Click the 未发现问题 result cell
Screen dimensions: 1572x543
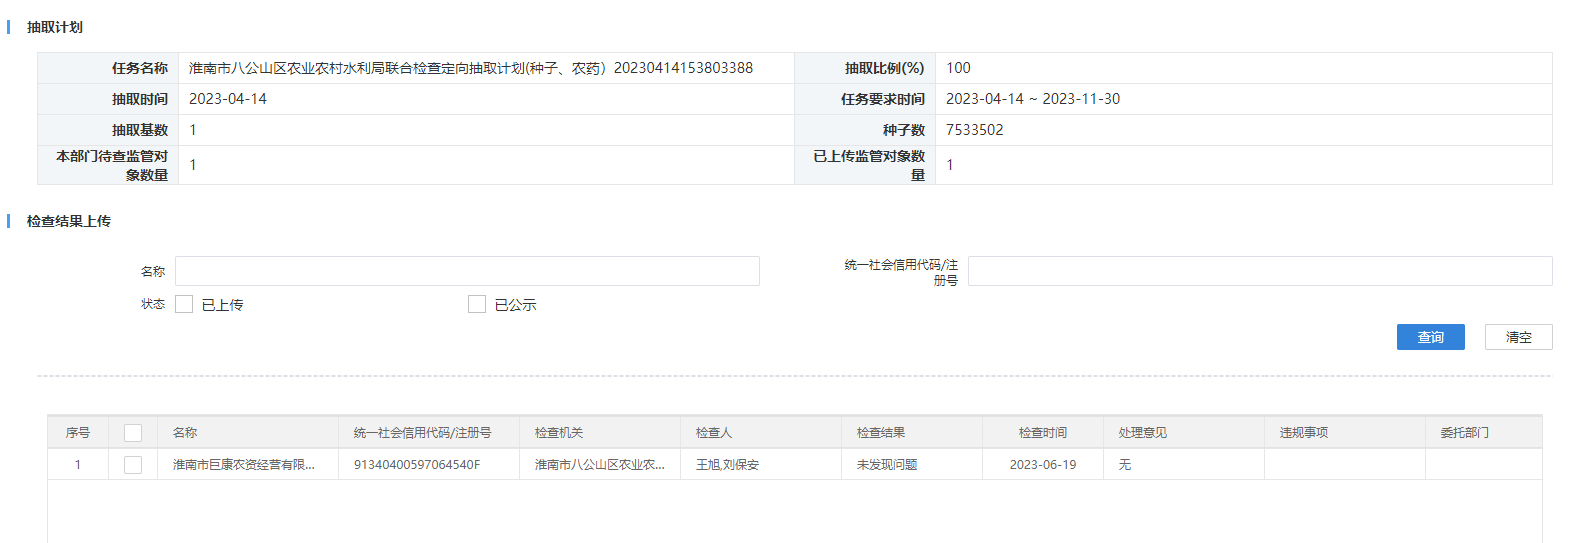tap(887, 465)
